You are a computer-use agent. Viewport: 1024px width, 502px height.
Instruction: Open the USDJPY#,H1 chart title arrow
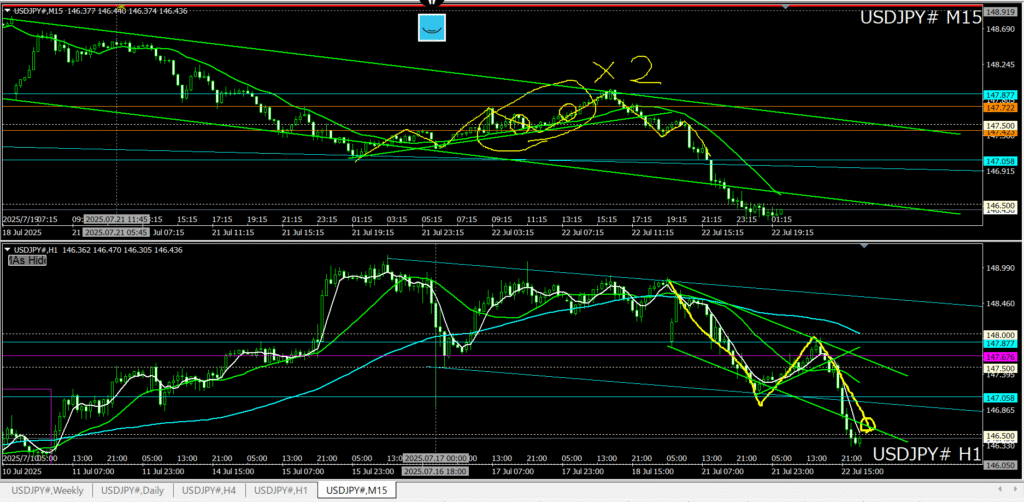(x=7, y=249)
